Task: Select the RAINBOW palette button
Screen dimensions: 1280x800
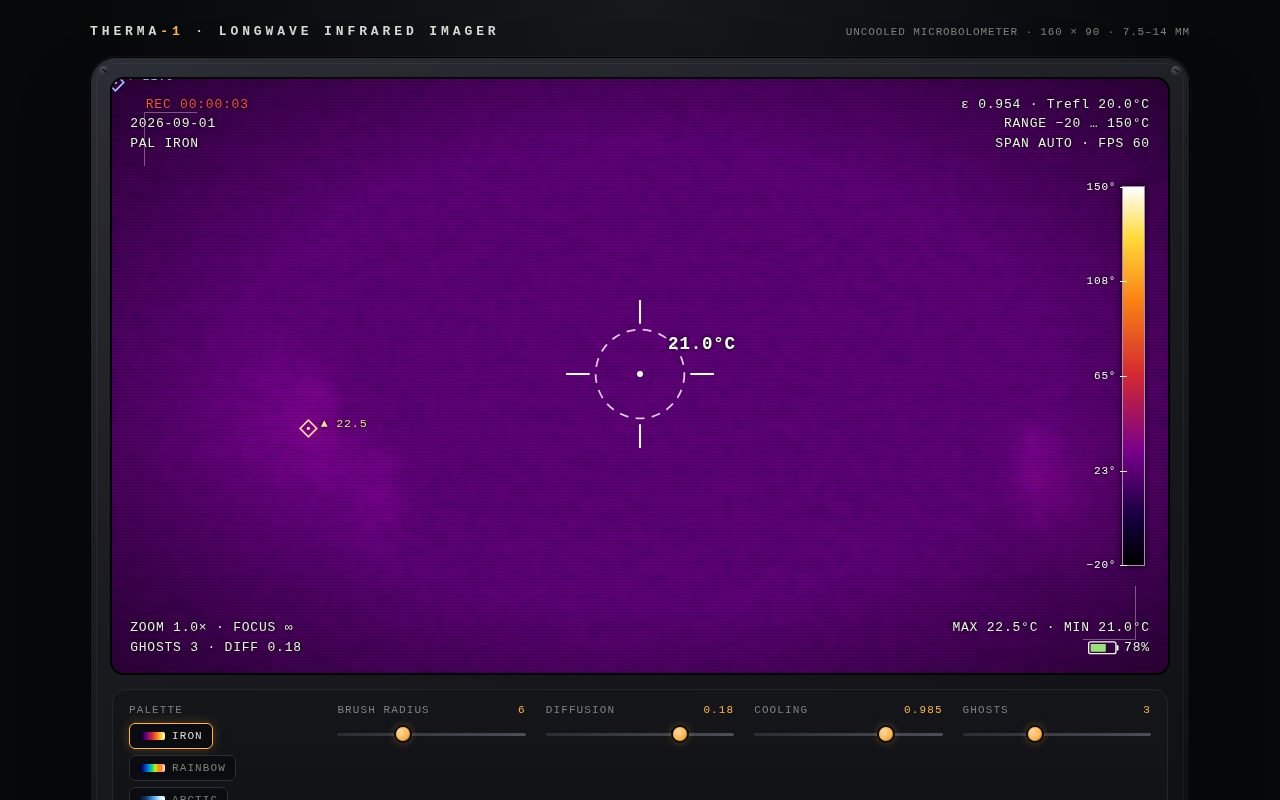Action: coord(183,768)
